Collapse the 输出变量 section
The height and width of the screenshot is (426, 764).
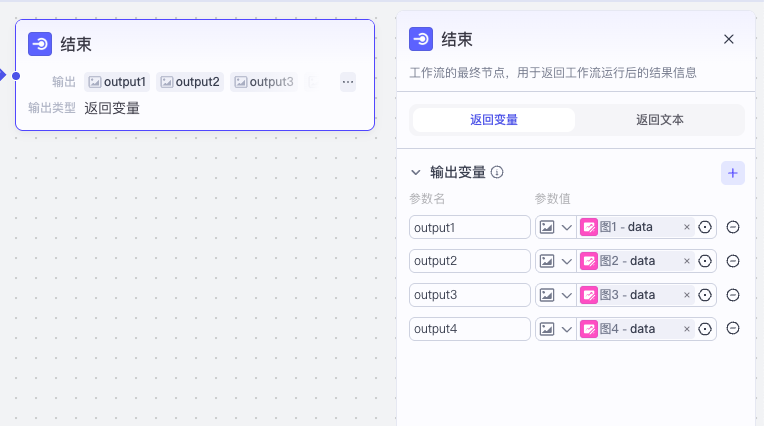coord(416,173)
